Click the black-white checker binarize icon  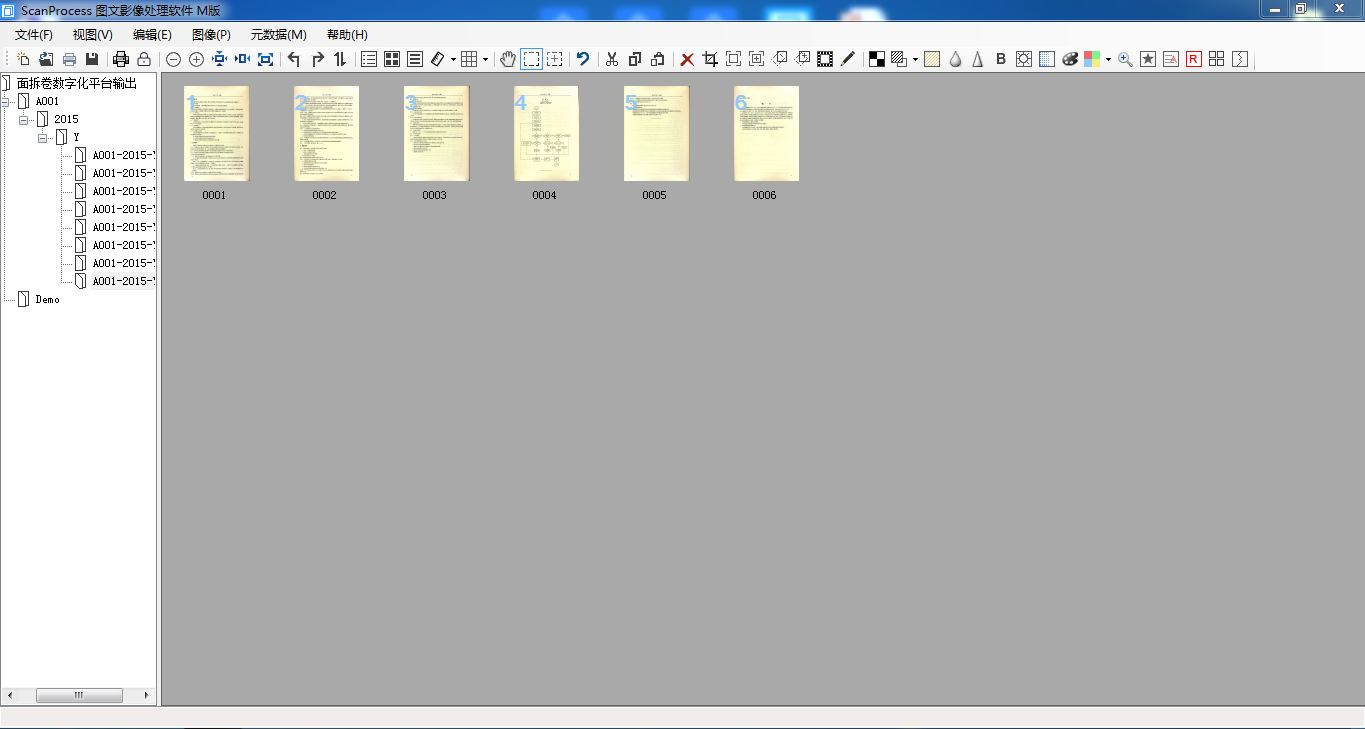877,59
